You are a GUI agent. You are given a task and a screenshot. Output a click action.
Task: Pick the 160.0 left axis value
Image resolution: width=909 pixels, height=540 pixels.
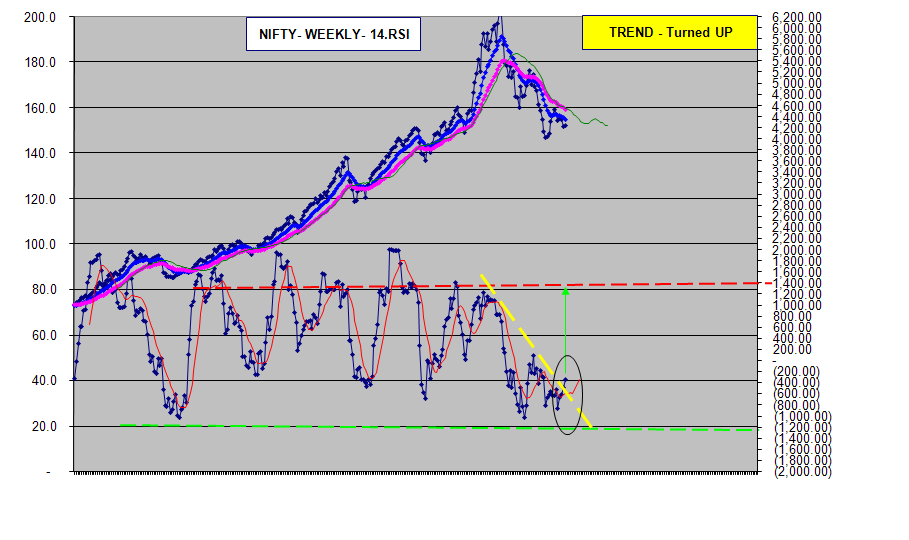click(x=40, y=108)
